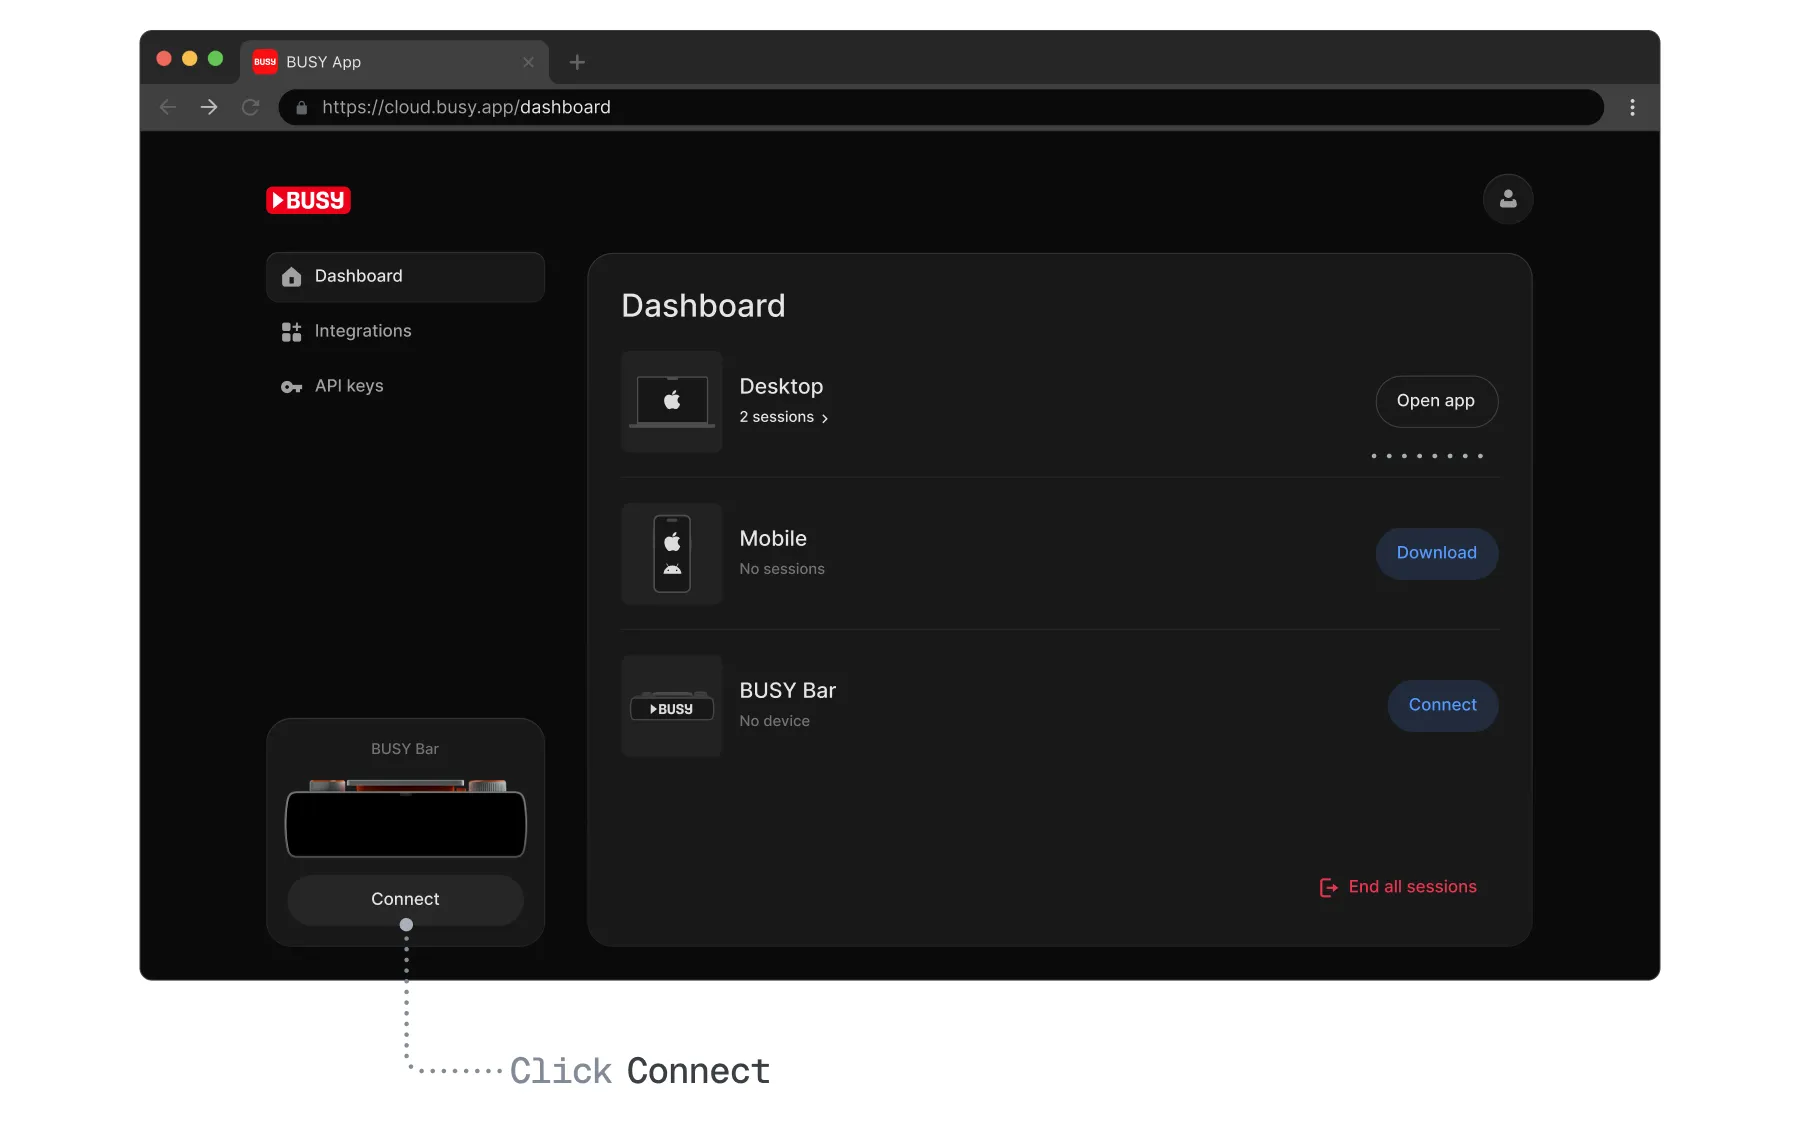Screen dimensions: 1800x1128
Task: Click the BUSY Bar label in sidebar card
Action: click(405, 749)
